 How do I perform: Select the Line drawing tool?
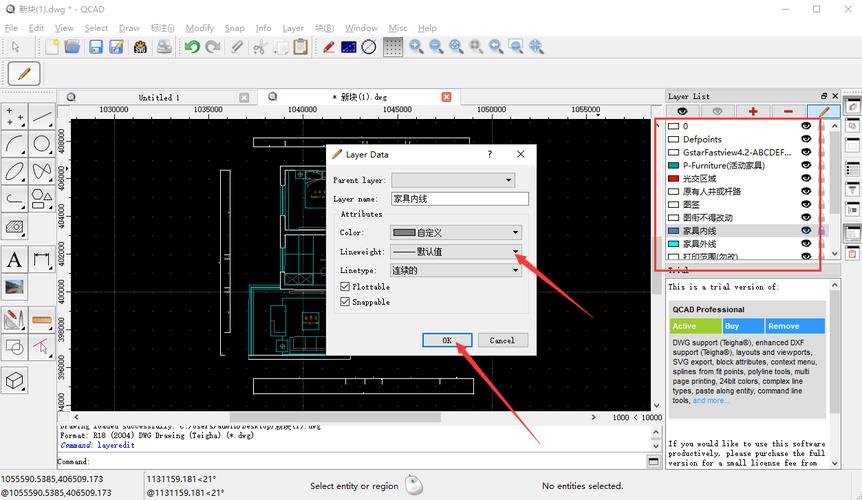tap(42, 116)
